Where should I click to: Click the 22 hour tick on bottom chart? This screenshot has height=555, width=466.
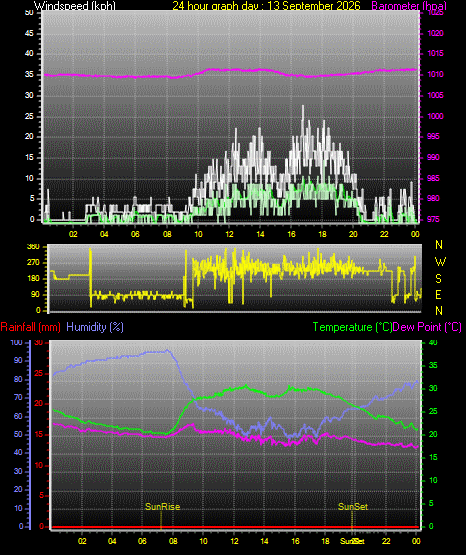(x=386, y=541)
